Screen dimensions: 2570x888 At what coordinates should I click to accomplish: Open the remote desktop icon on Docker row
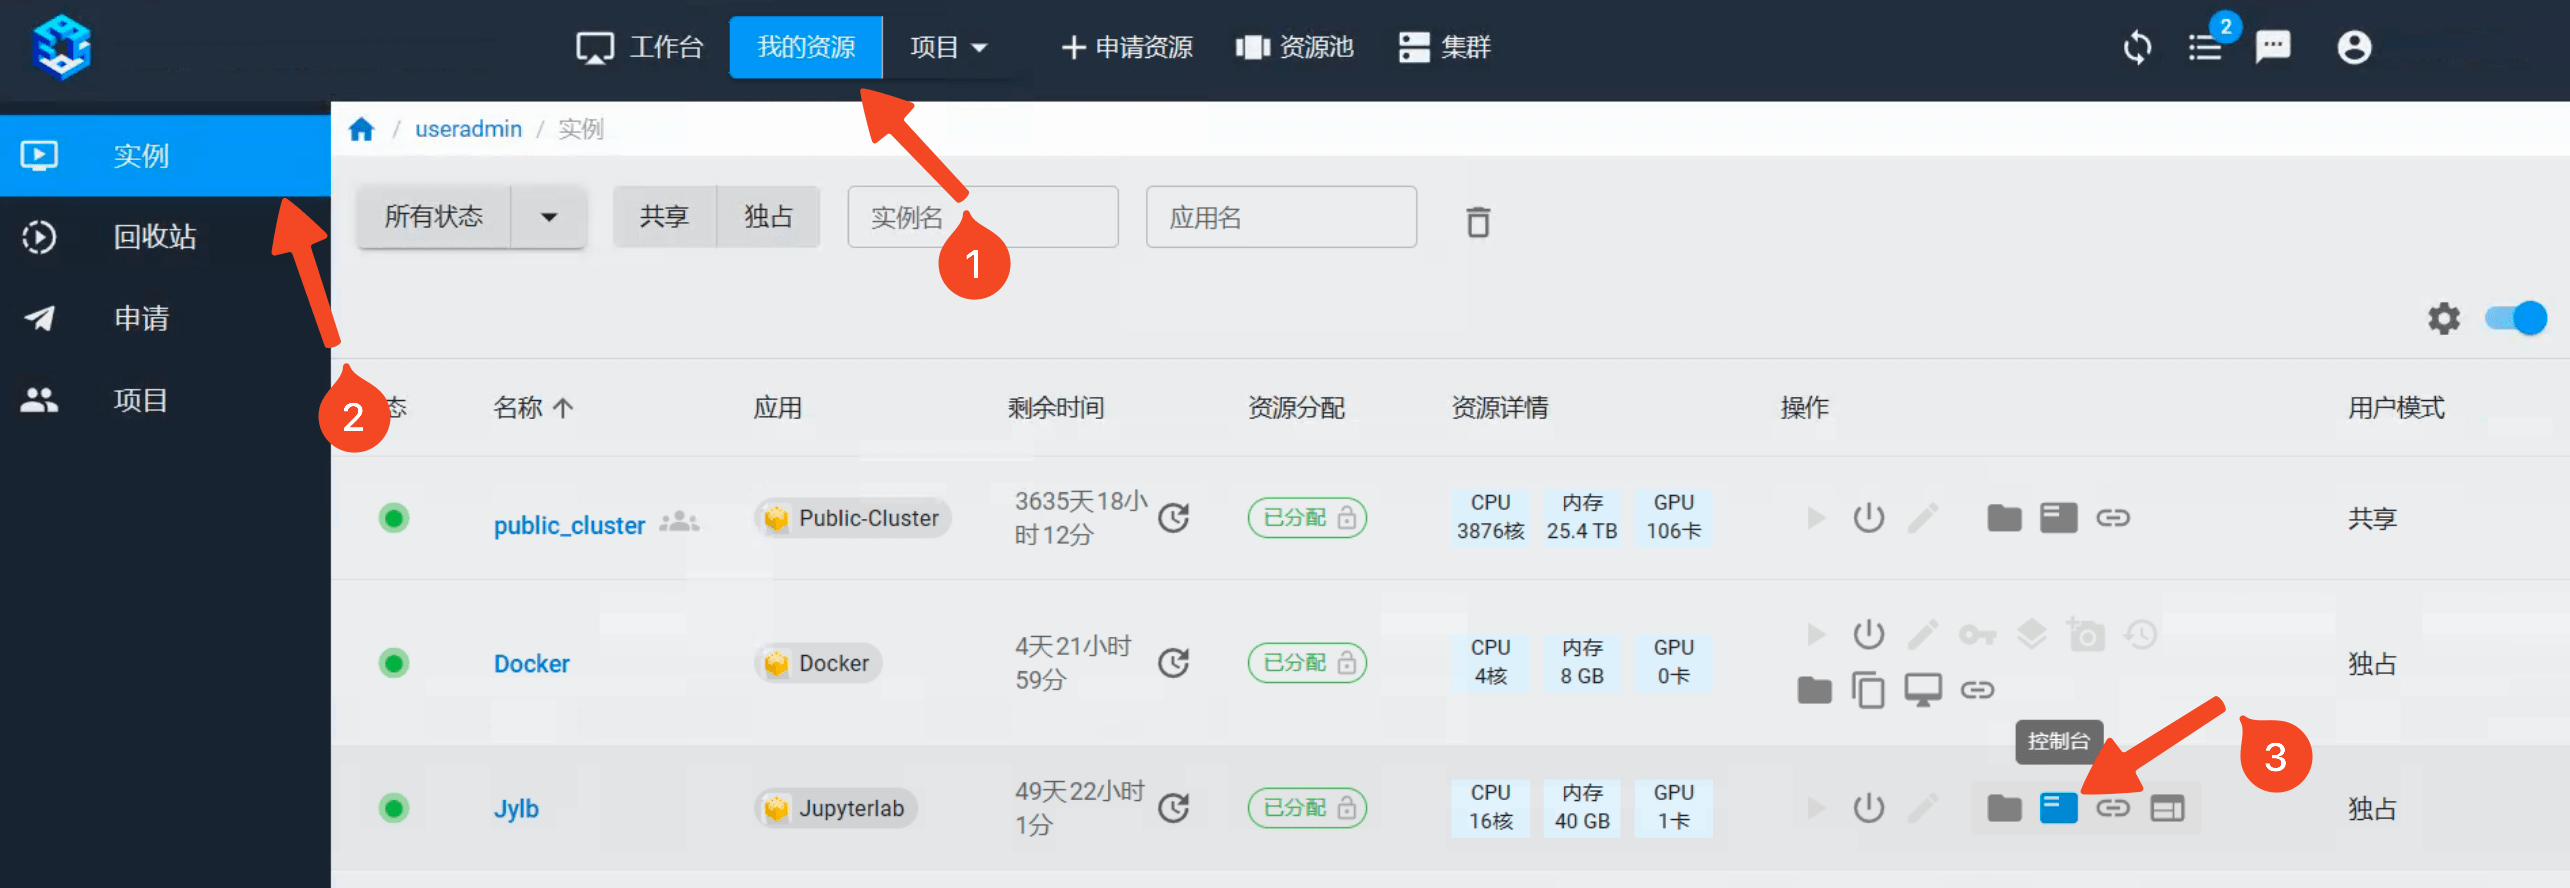1922,690
